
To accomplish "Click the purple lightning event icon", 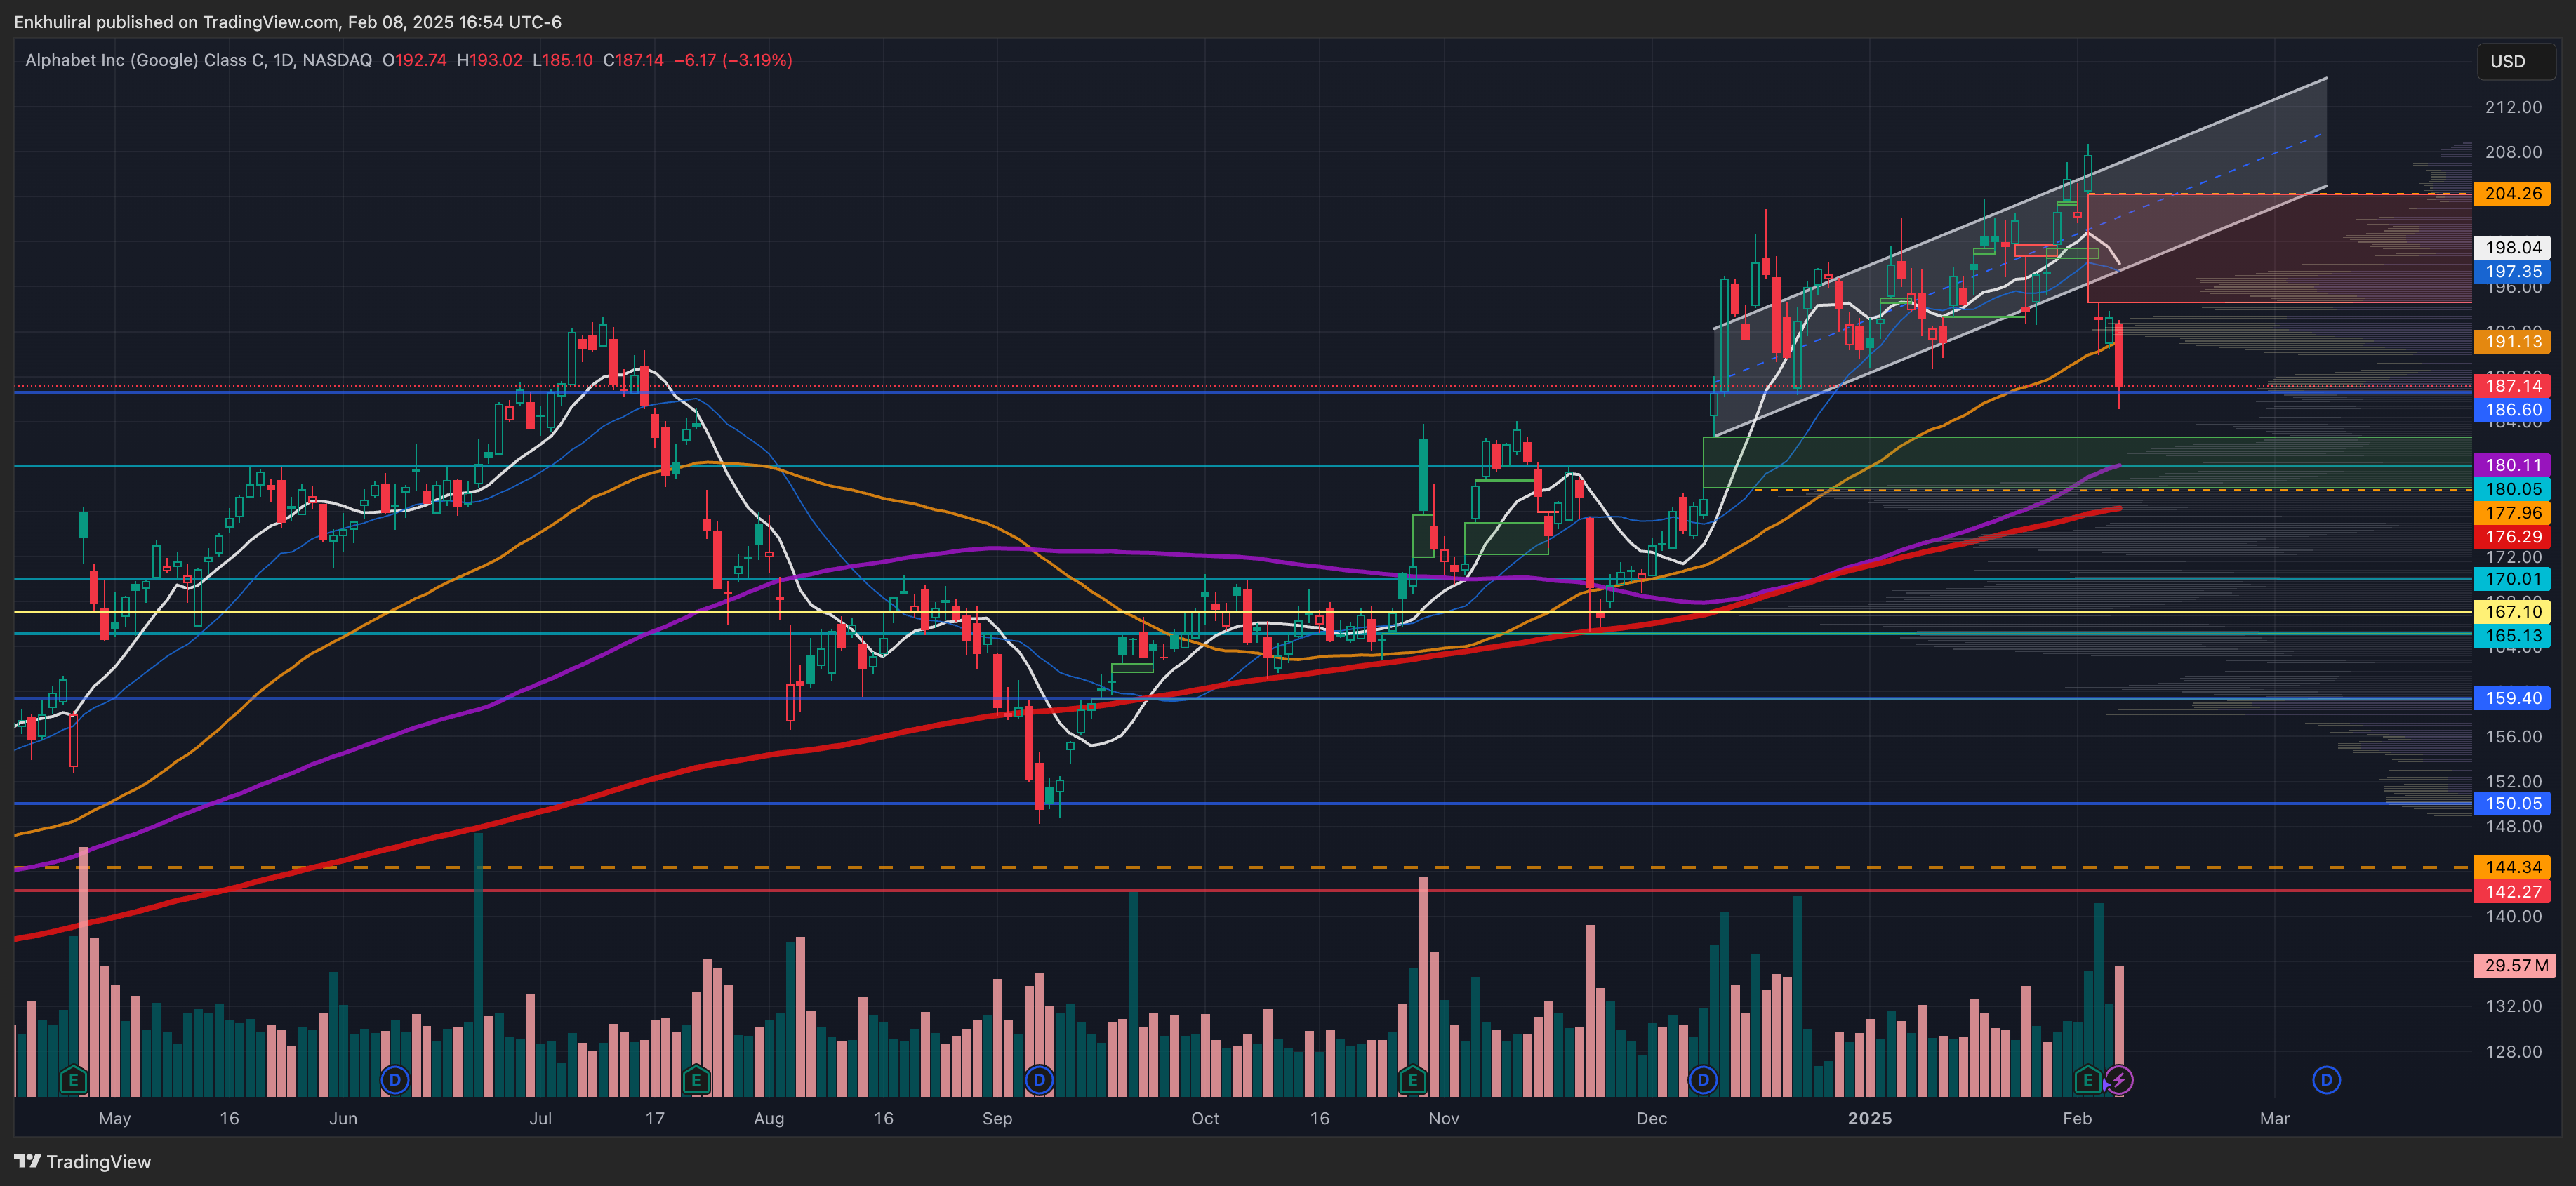I will 2118,1080.
